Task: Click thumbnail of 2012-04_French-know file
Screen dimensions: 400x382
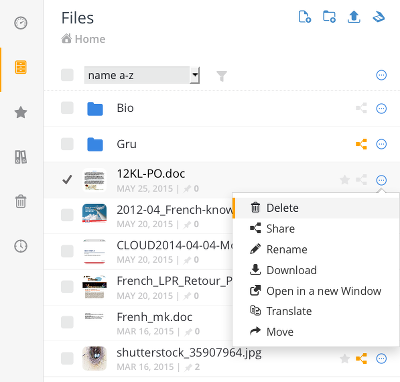Action: [94, 213]
